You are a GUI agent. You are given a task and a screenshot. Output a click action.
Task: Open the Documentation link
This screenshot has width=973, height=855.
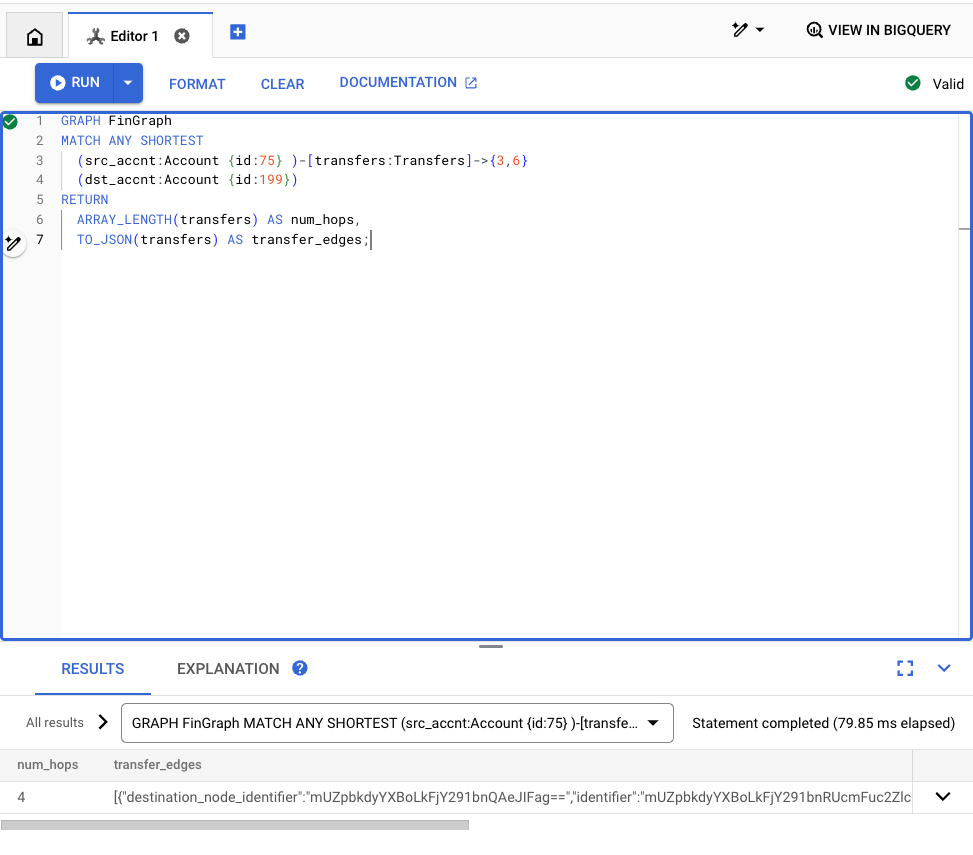click(408, 83)
